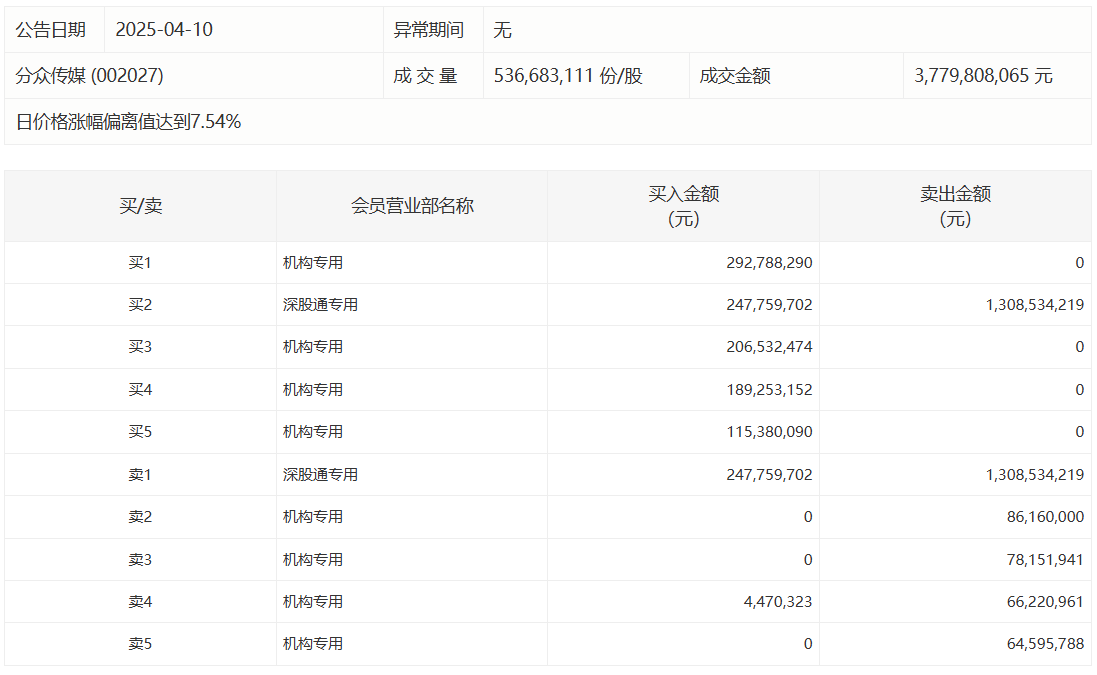Open the 分众传媒 (002027) stock name
Viewport: 1097px width, 675px height.
pos(90,76)
